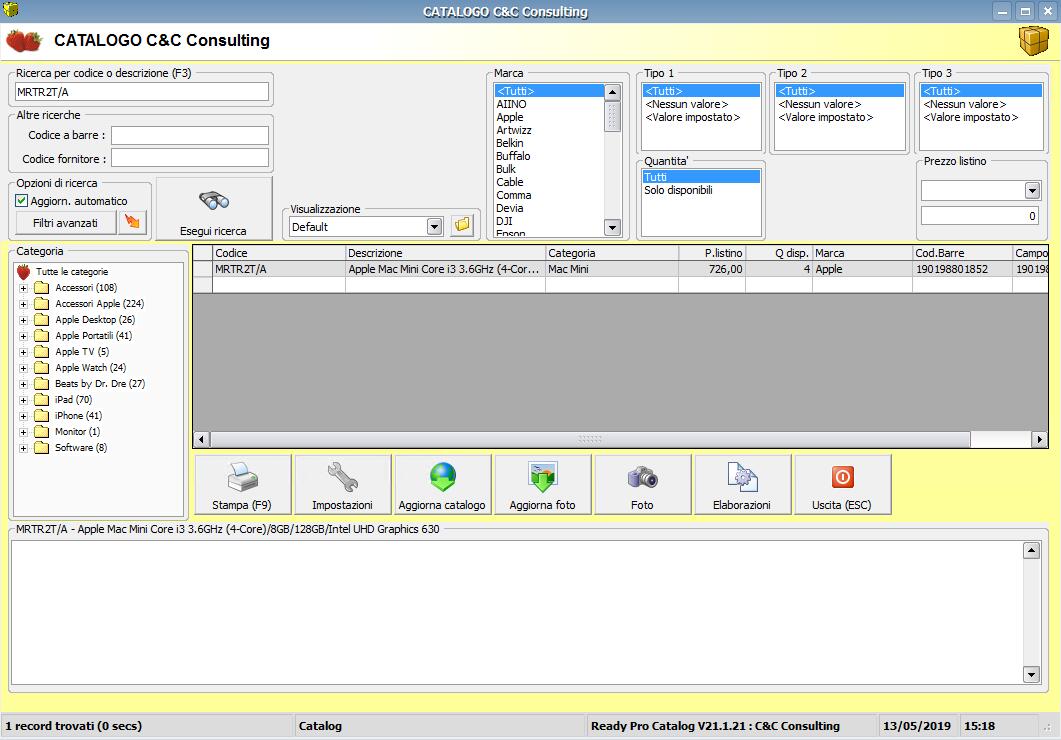Select Apple Watch (24) category
The height and width of the screenshot is (740, 1061).
click(91, 367)
